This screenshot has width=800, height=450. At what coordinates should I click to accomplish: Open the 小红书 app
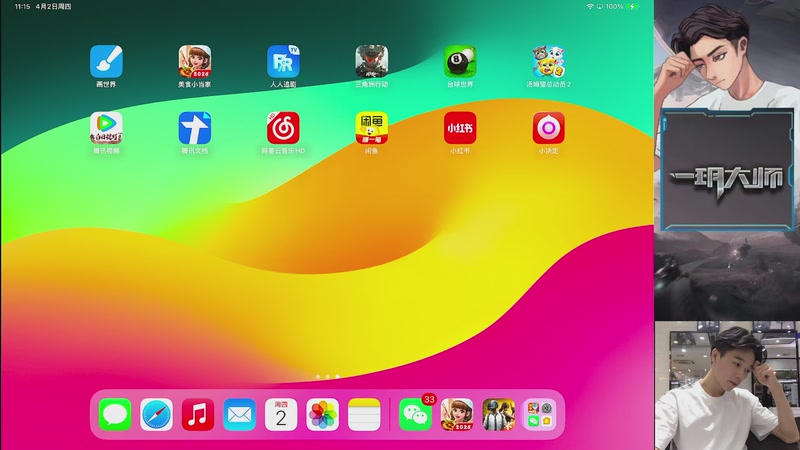460,128
